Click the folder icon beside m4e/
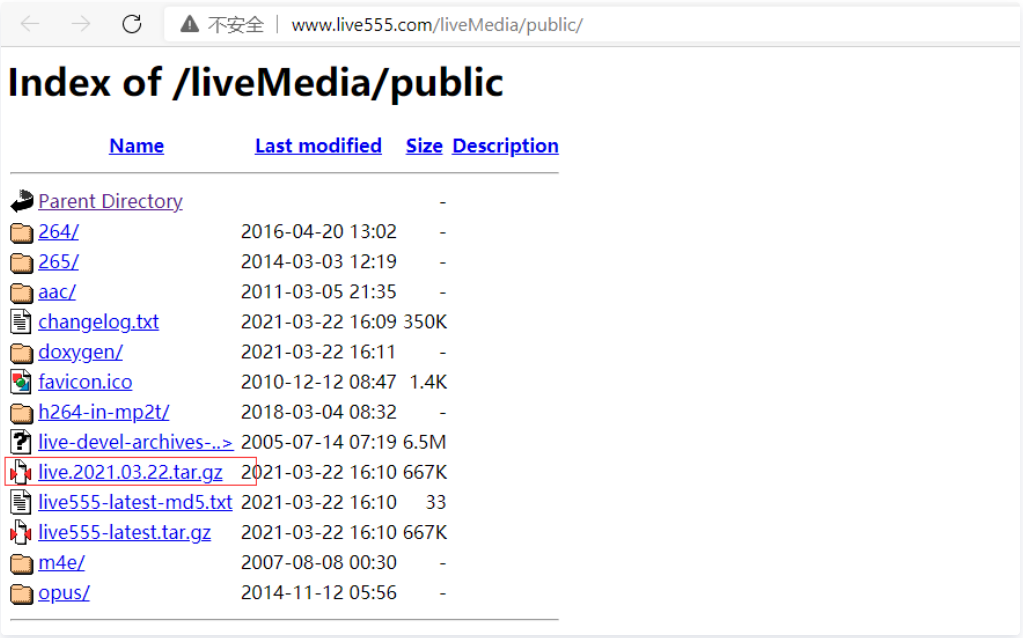1023x638 pixels. [22, 563]
